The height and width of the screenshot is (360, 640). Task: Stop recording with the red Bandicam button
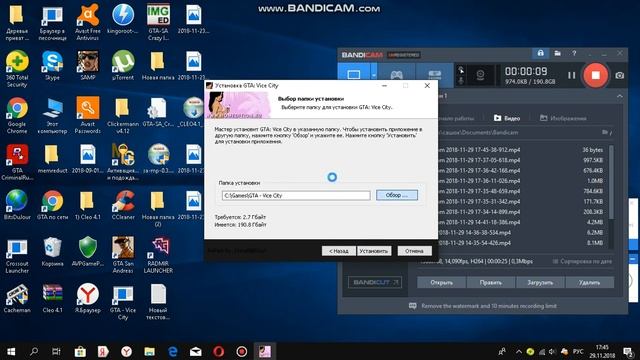[596, 75]
